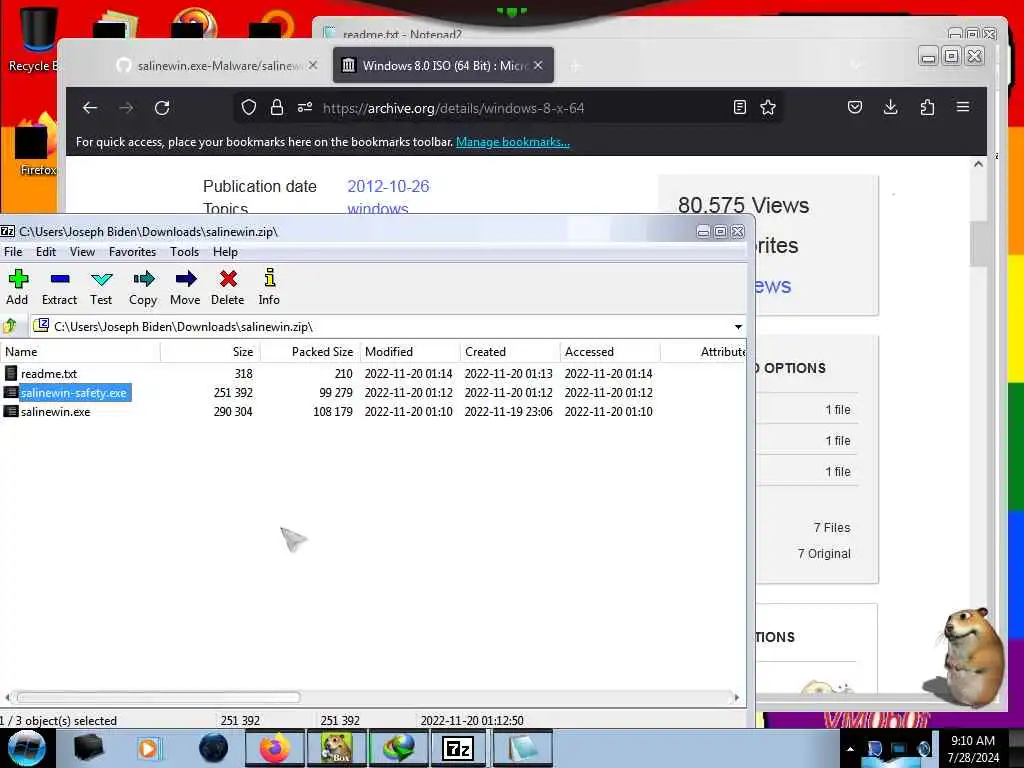The image size is (1024, 768).
Task: Extract files with the Extract button
Action: pos(59,287)
